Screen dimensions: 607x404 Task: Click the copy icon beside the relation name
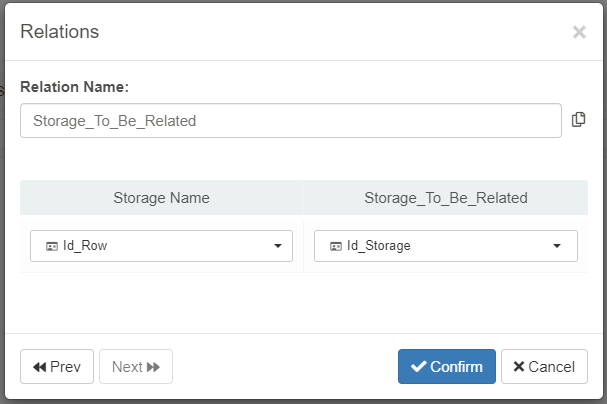(x=578, y=120)
